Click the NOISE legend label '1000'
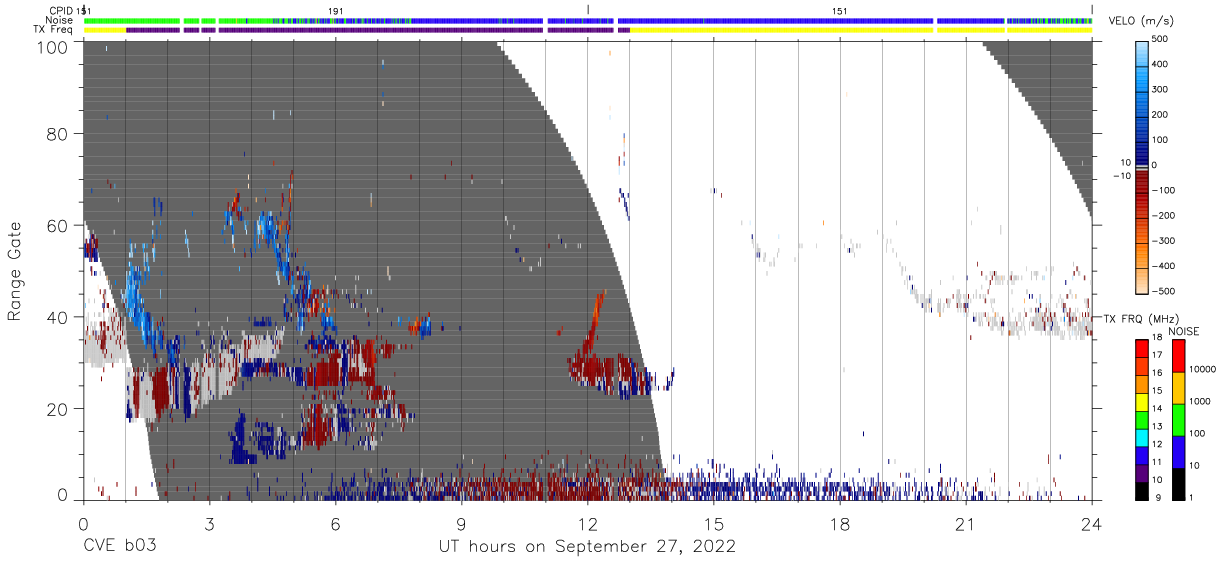 1201,401
